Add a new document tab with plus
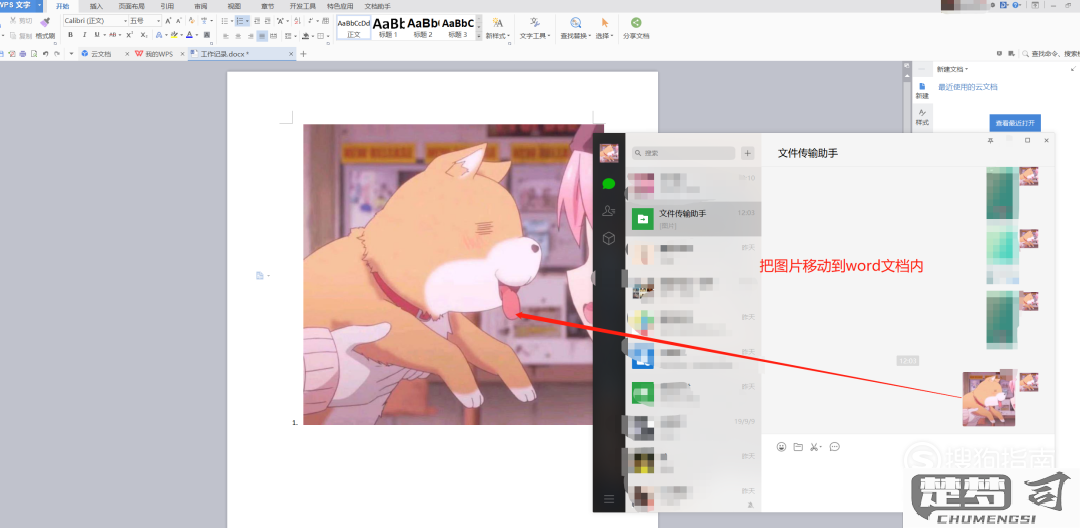The height and width of the screenshot is (528, 1080). (x=303, y=54)
